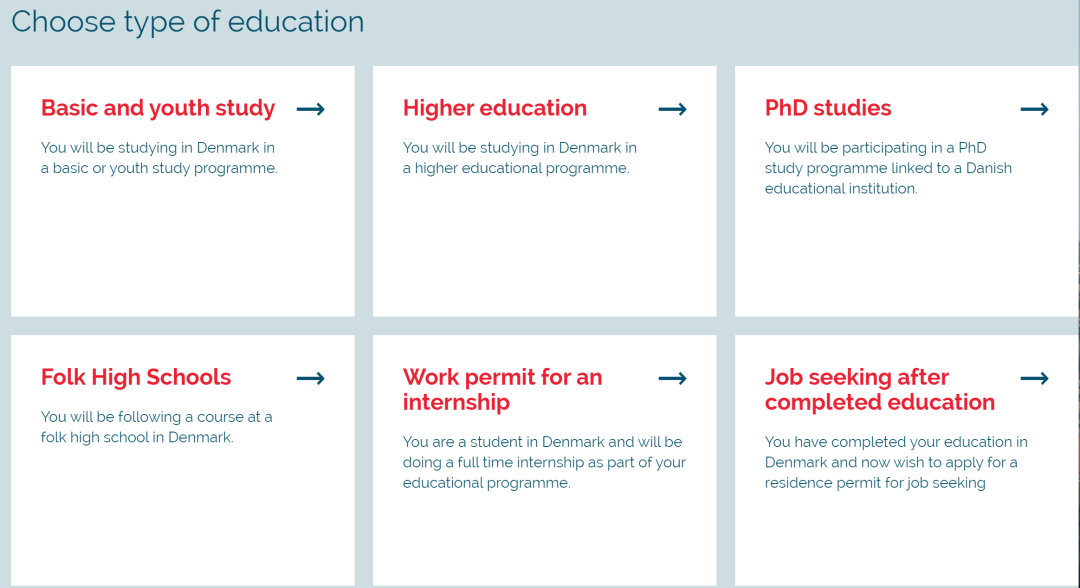This screenshot has height=588, width=1080.
Task: Click the residence permit for job seeking description
Action: click(896, 462)
